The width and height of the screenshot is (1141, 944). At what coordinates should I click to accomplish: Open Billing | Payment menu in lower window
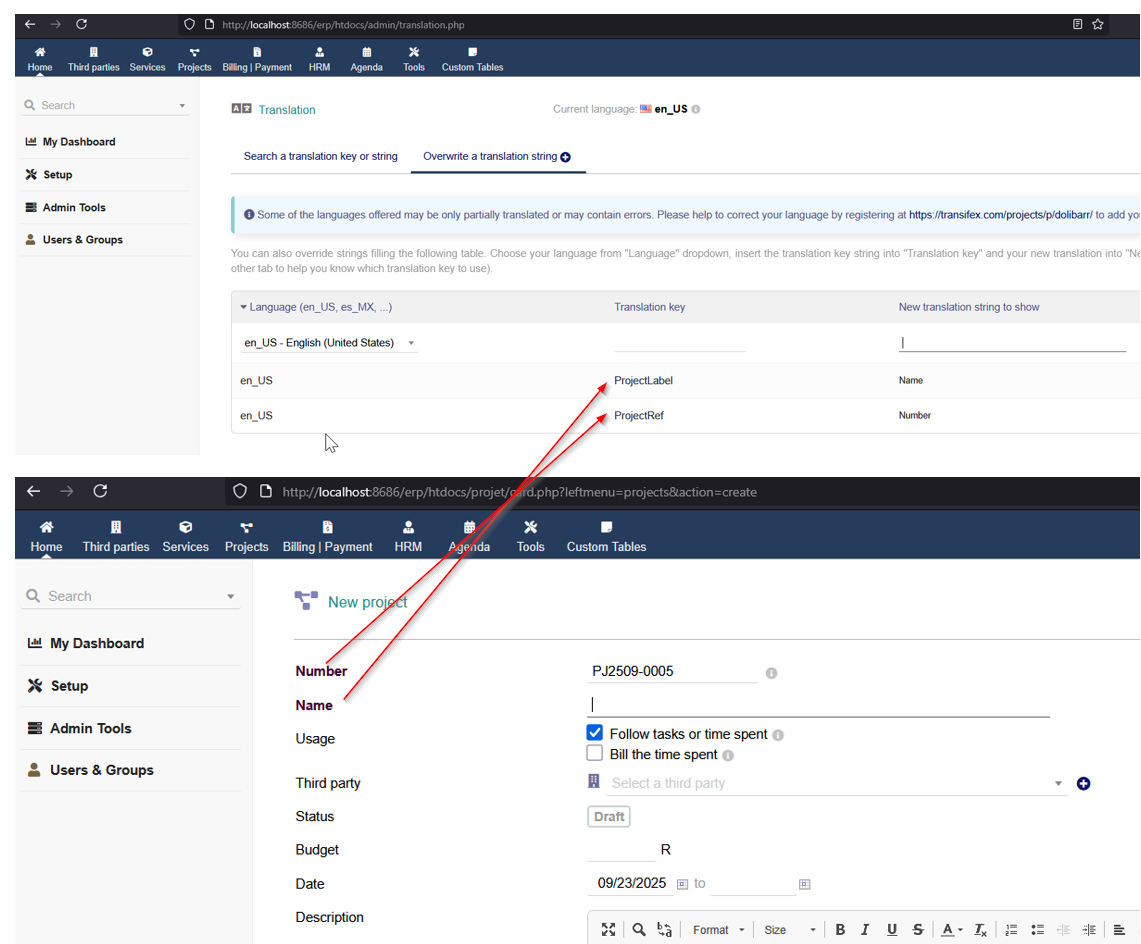tap(327, 536)
